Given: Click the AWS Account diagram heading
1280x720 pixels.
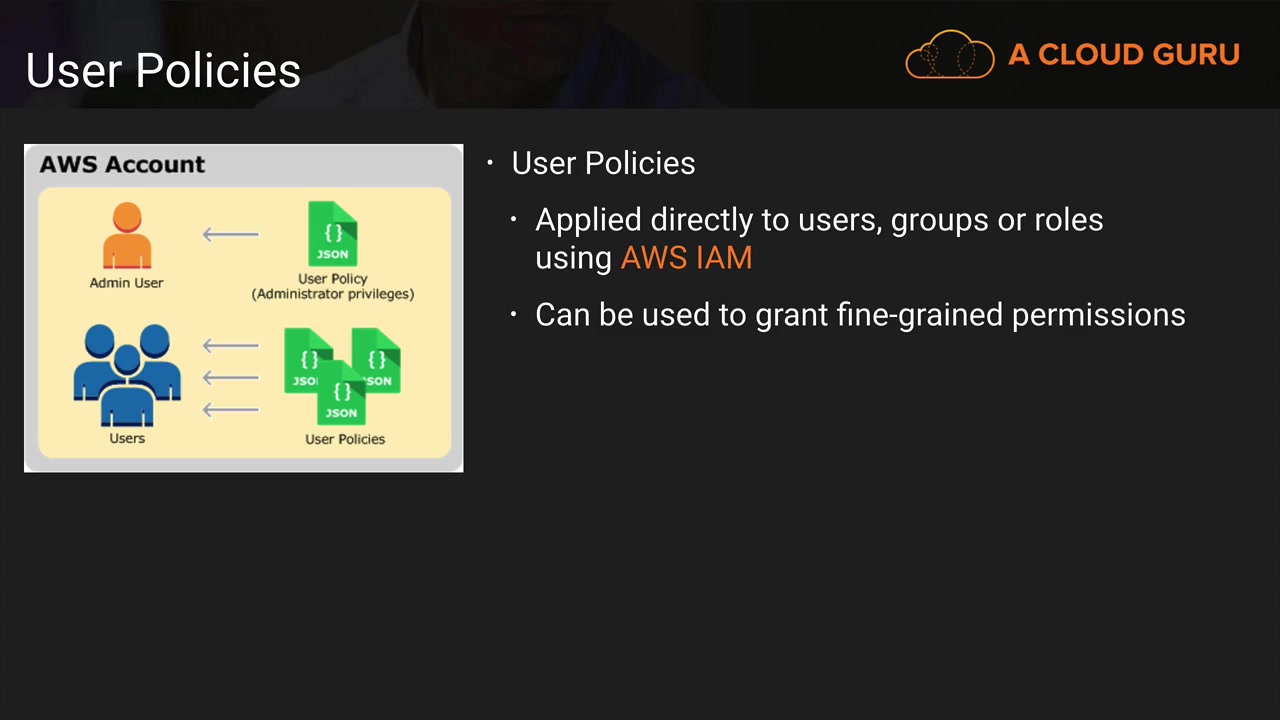Looking at the screenshot, I should pyautogui.click(x=122, y=164).
